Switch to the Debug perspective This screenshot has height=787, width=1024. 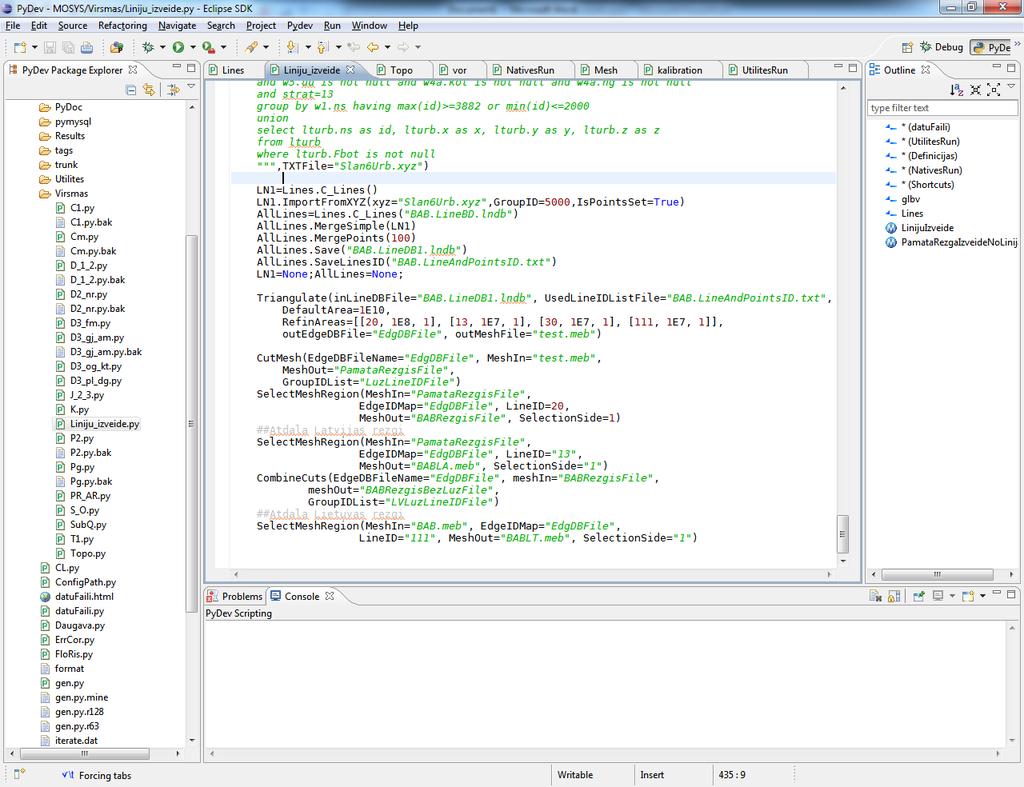pyautogui.click(x=941, y=47)
